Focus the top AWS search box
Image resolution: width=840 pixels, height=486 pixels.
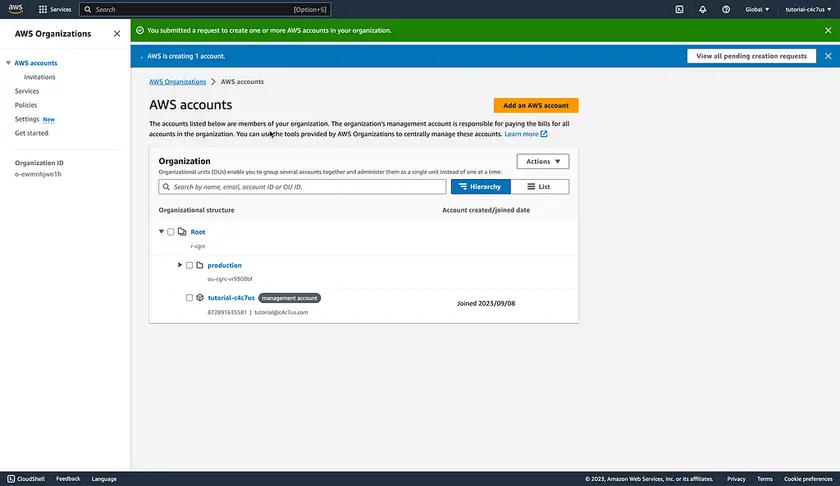click(205, 9)
